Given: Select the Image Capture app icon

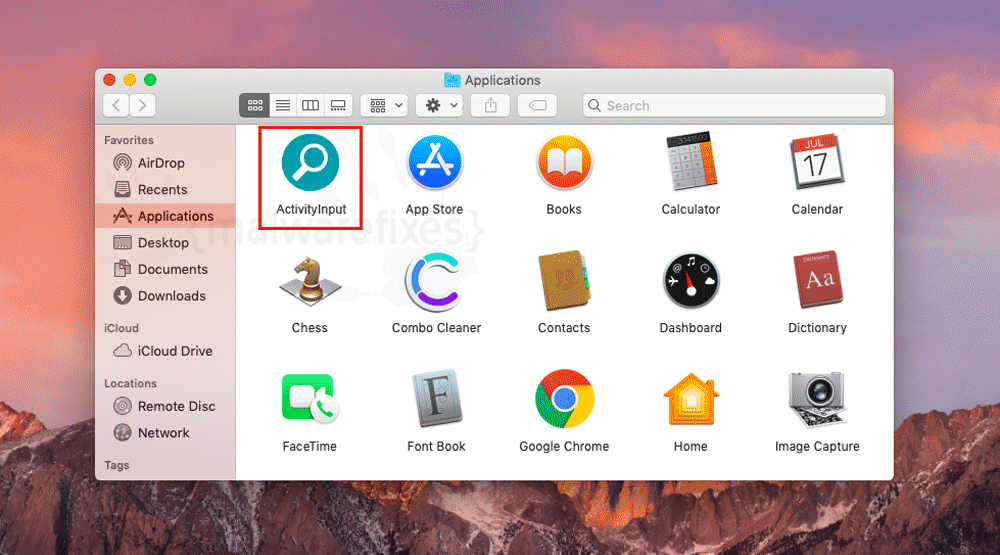Looking at the screenshot, I should [817, 399].
